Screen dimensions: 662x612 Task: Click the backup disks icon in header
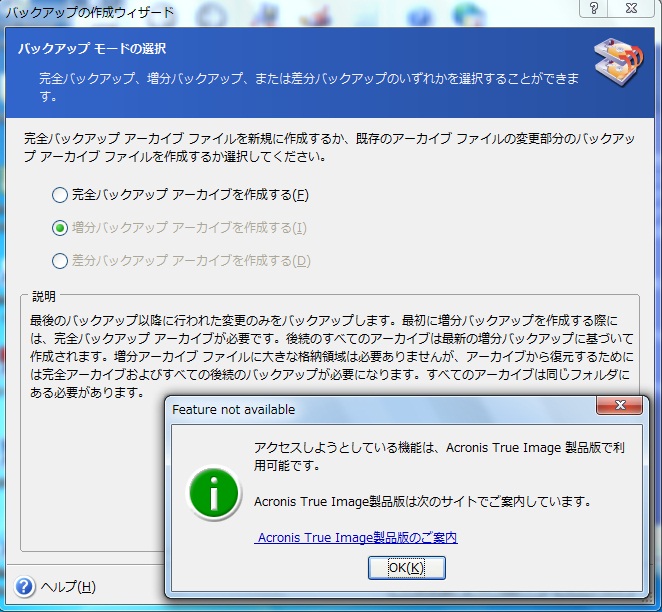tap(619, 61)
